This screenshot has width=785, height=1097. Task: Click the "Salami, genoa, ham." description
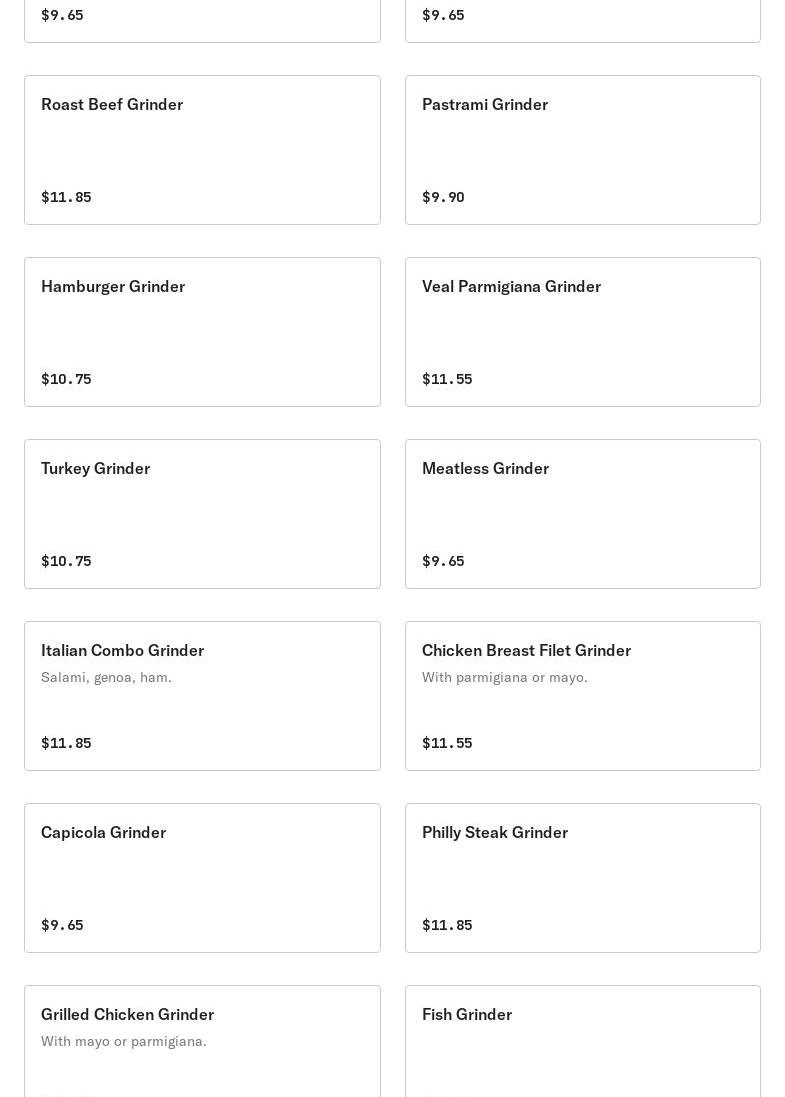click(106, 677)
